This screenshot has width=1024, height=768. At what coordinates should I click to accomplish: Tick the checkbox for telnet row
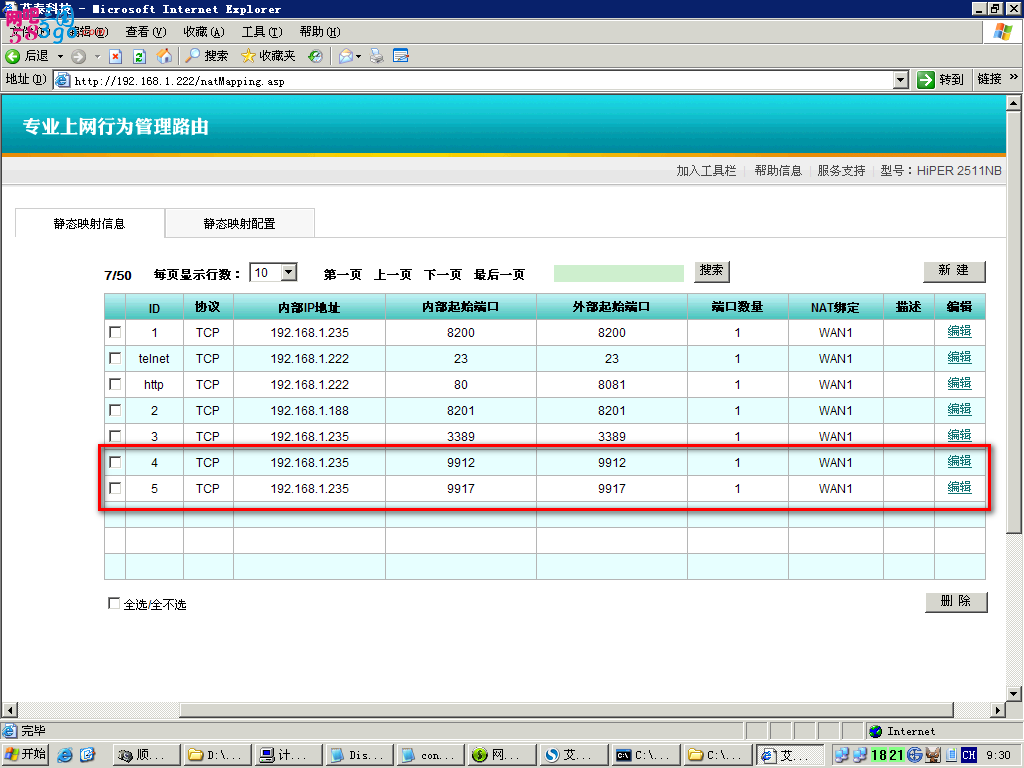[115, 358]
